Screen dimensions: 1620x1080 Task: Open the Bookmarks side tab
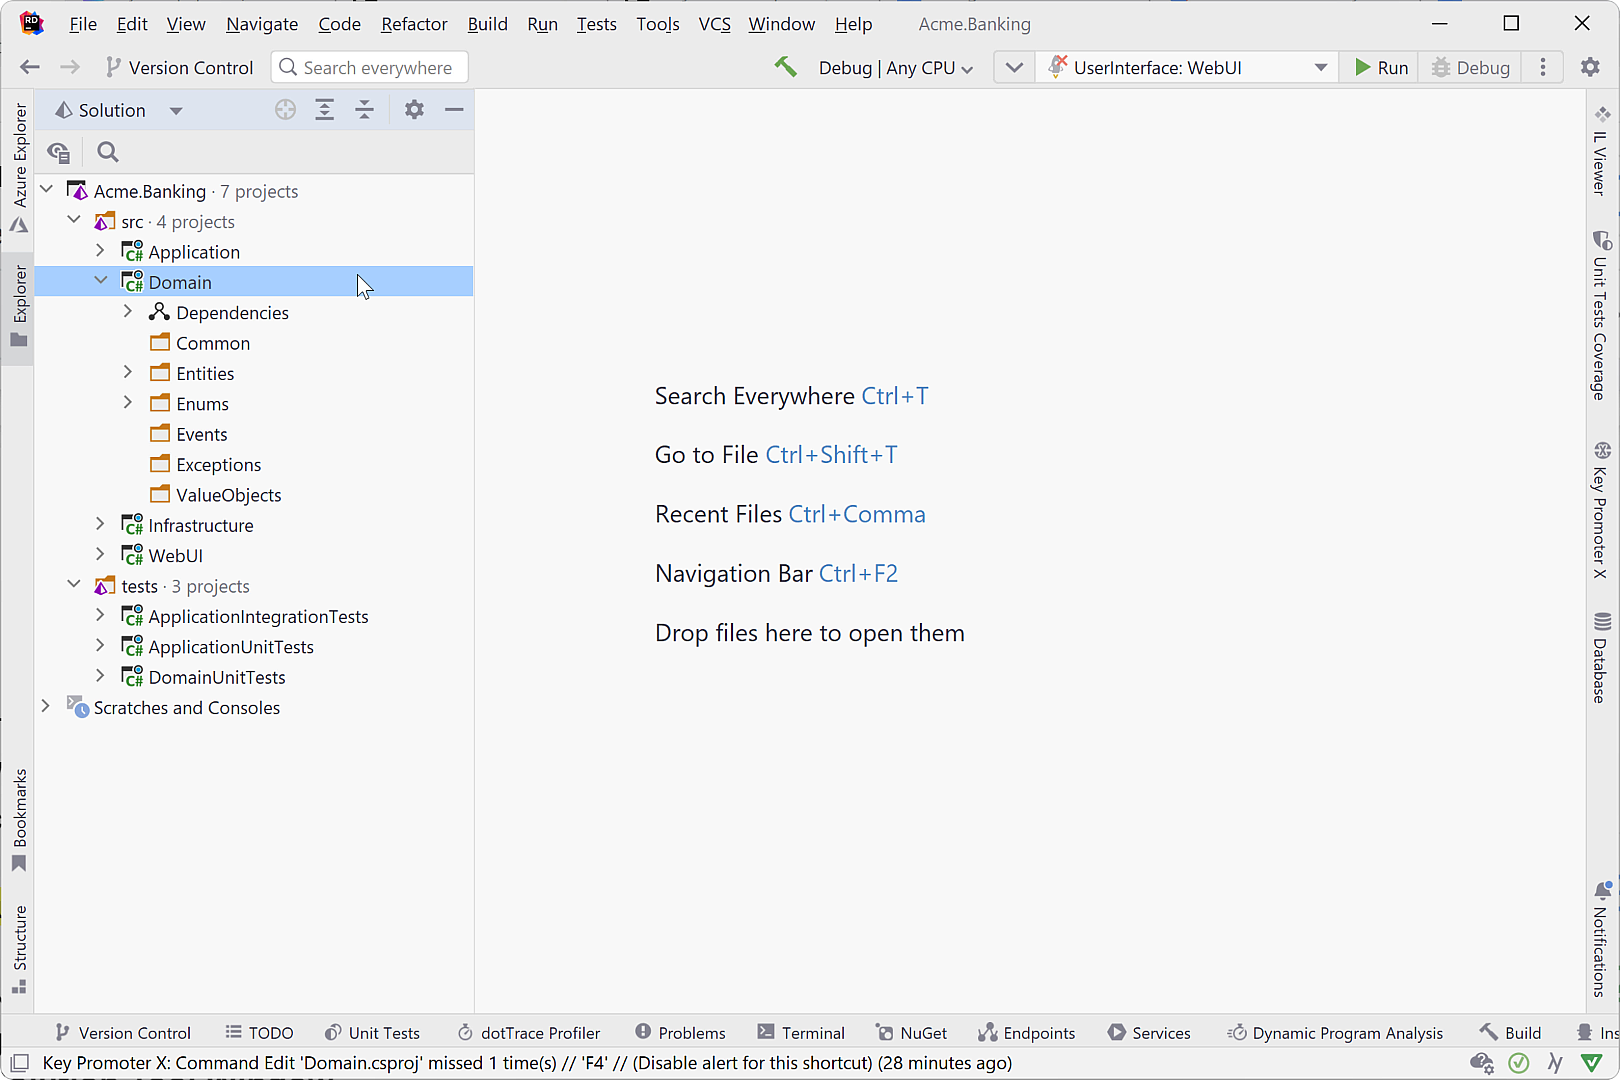click(x=19, y=820)
